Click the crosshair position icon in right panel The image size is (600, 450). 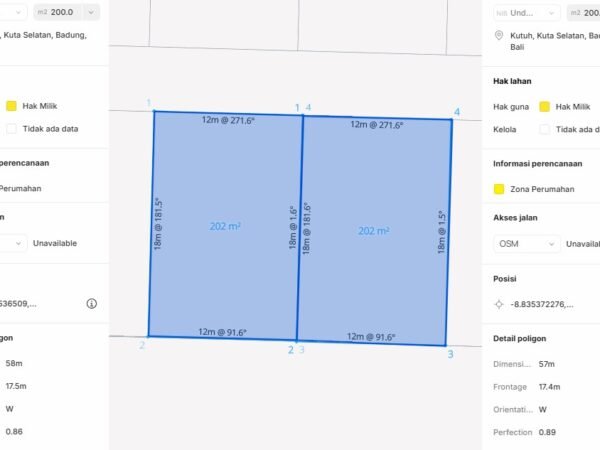499,304
